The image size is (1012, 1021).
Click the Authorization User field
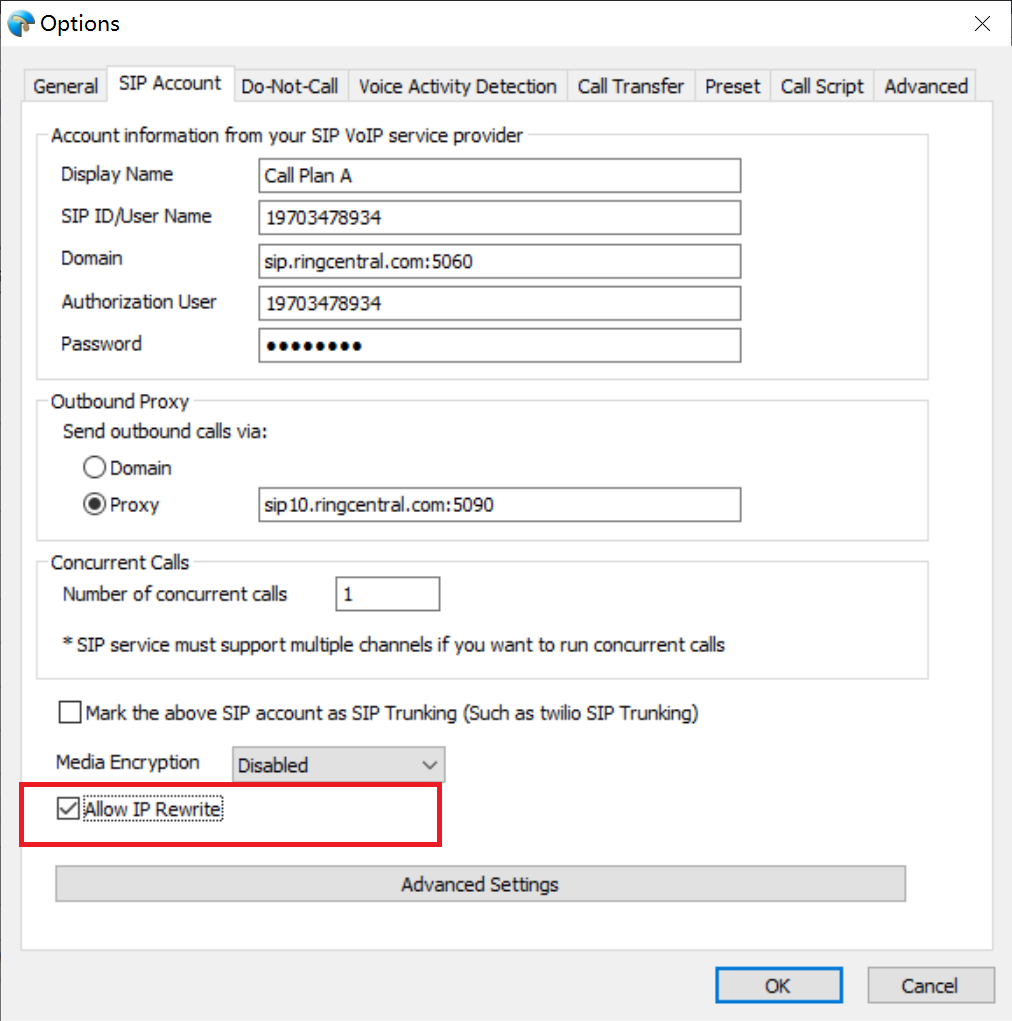coord(498,303)
